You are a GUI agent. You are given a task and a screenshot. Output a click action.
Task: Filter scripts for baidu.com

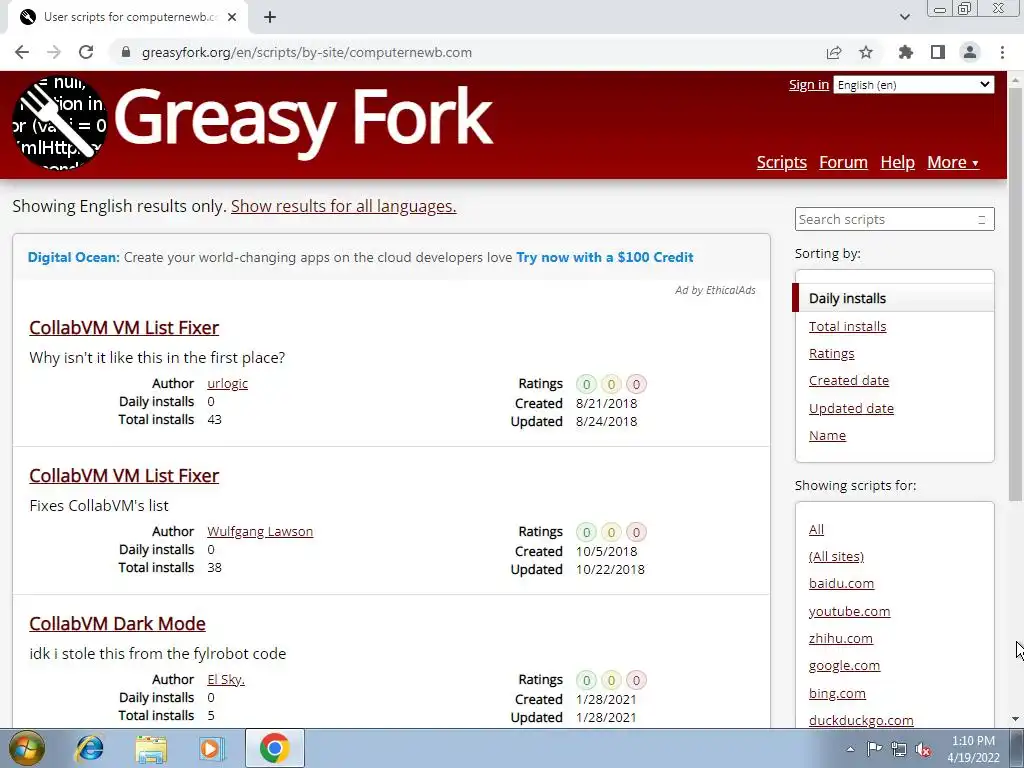[841, 583]
